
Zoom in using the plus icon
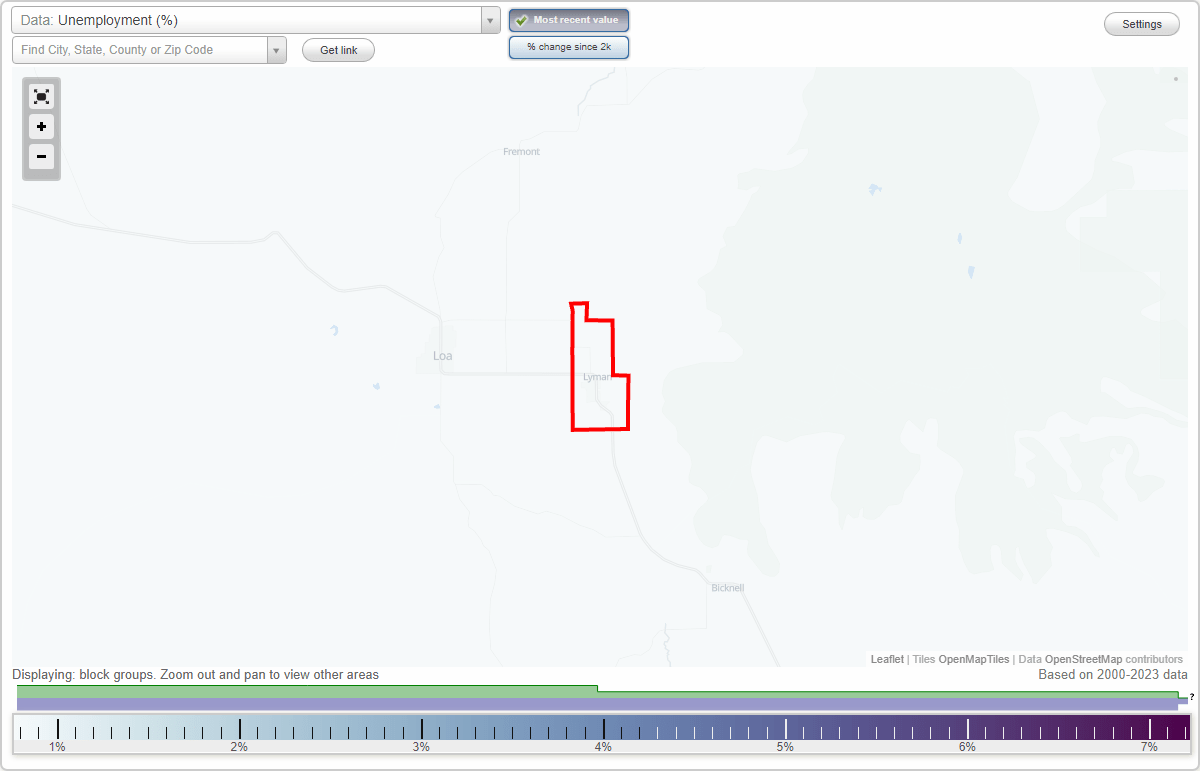41,127
